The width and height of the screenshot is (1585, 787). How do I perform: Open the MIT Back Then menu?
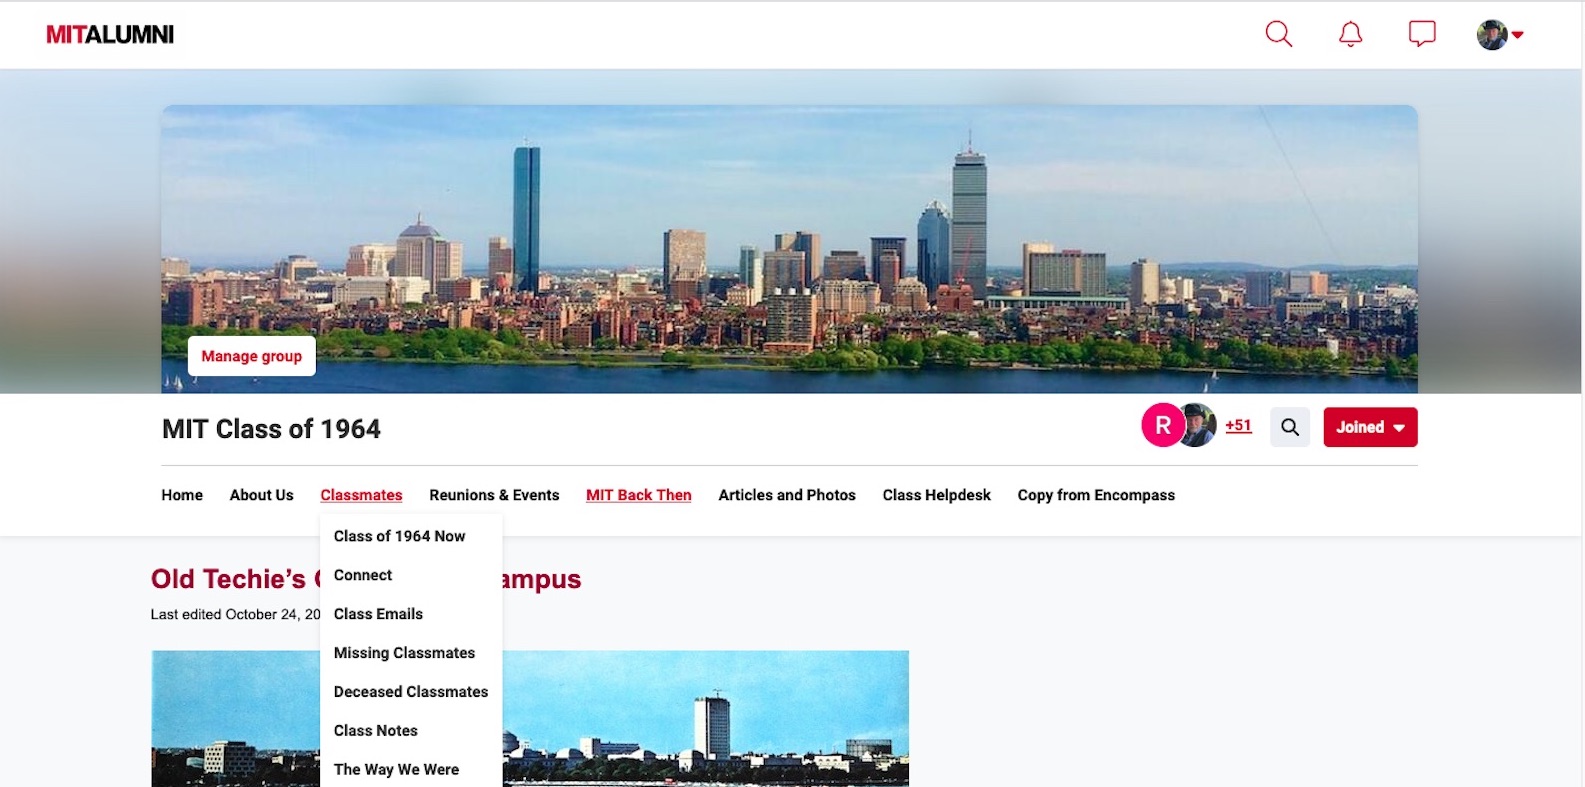point(638,495)
